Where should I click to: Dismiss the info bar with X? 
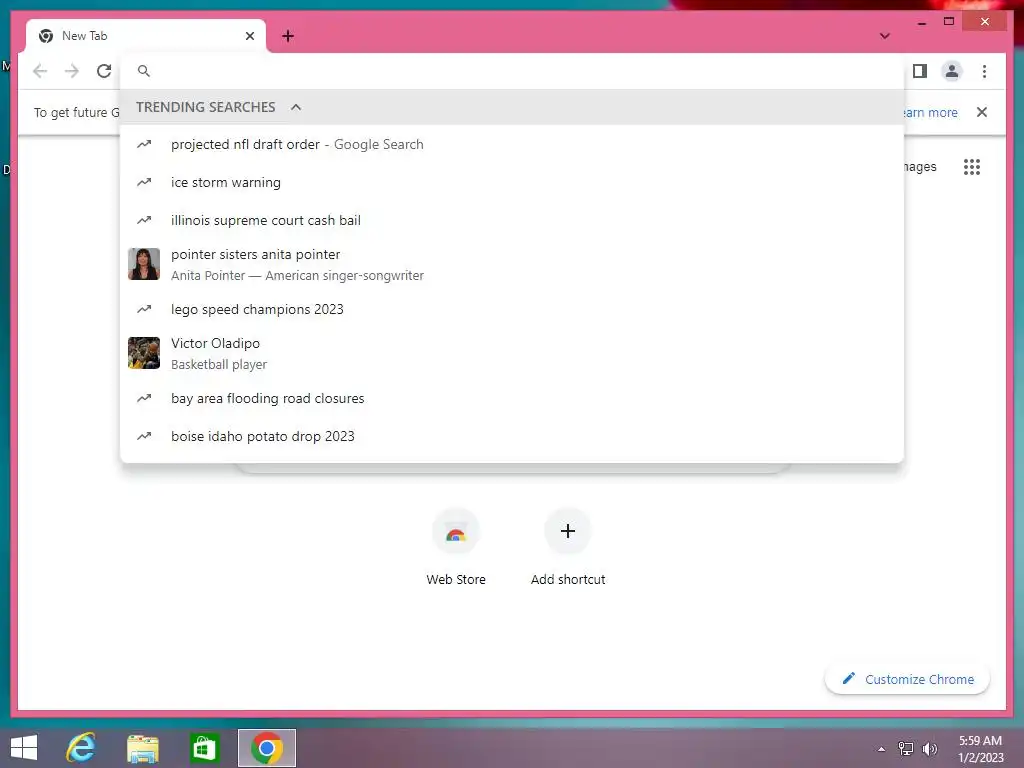[x=982, y=112]
